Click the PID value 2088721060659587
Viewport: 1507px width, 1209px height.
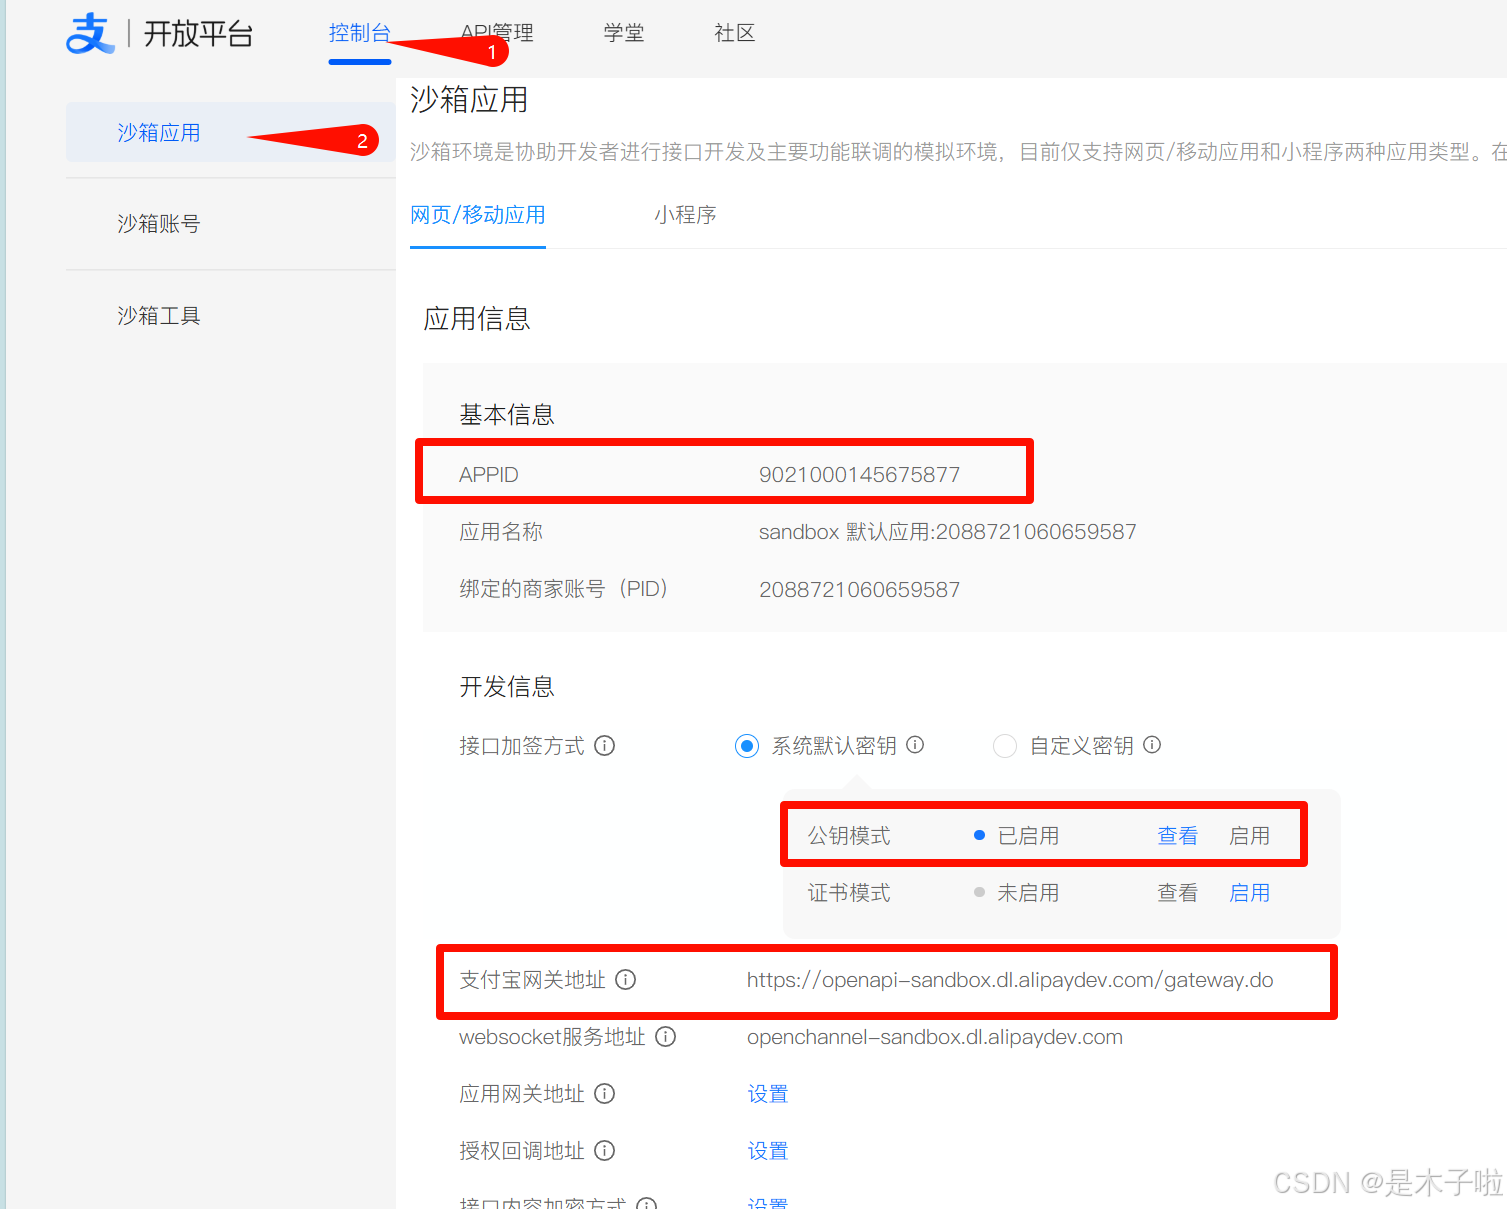859,589
